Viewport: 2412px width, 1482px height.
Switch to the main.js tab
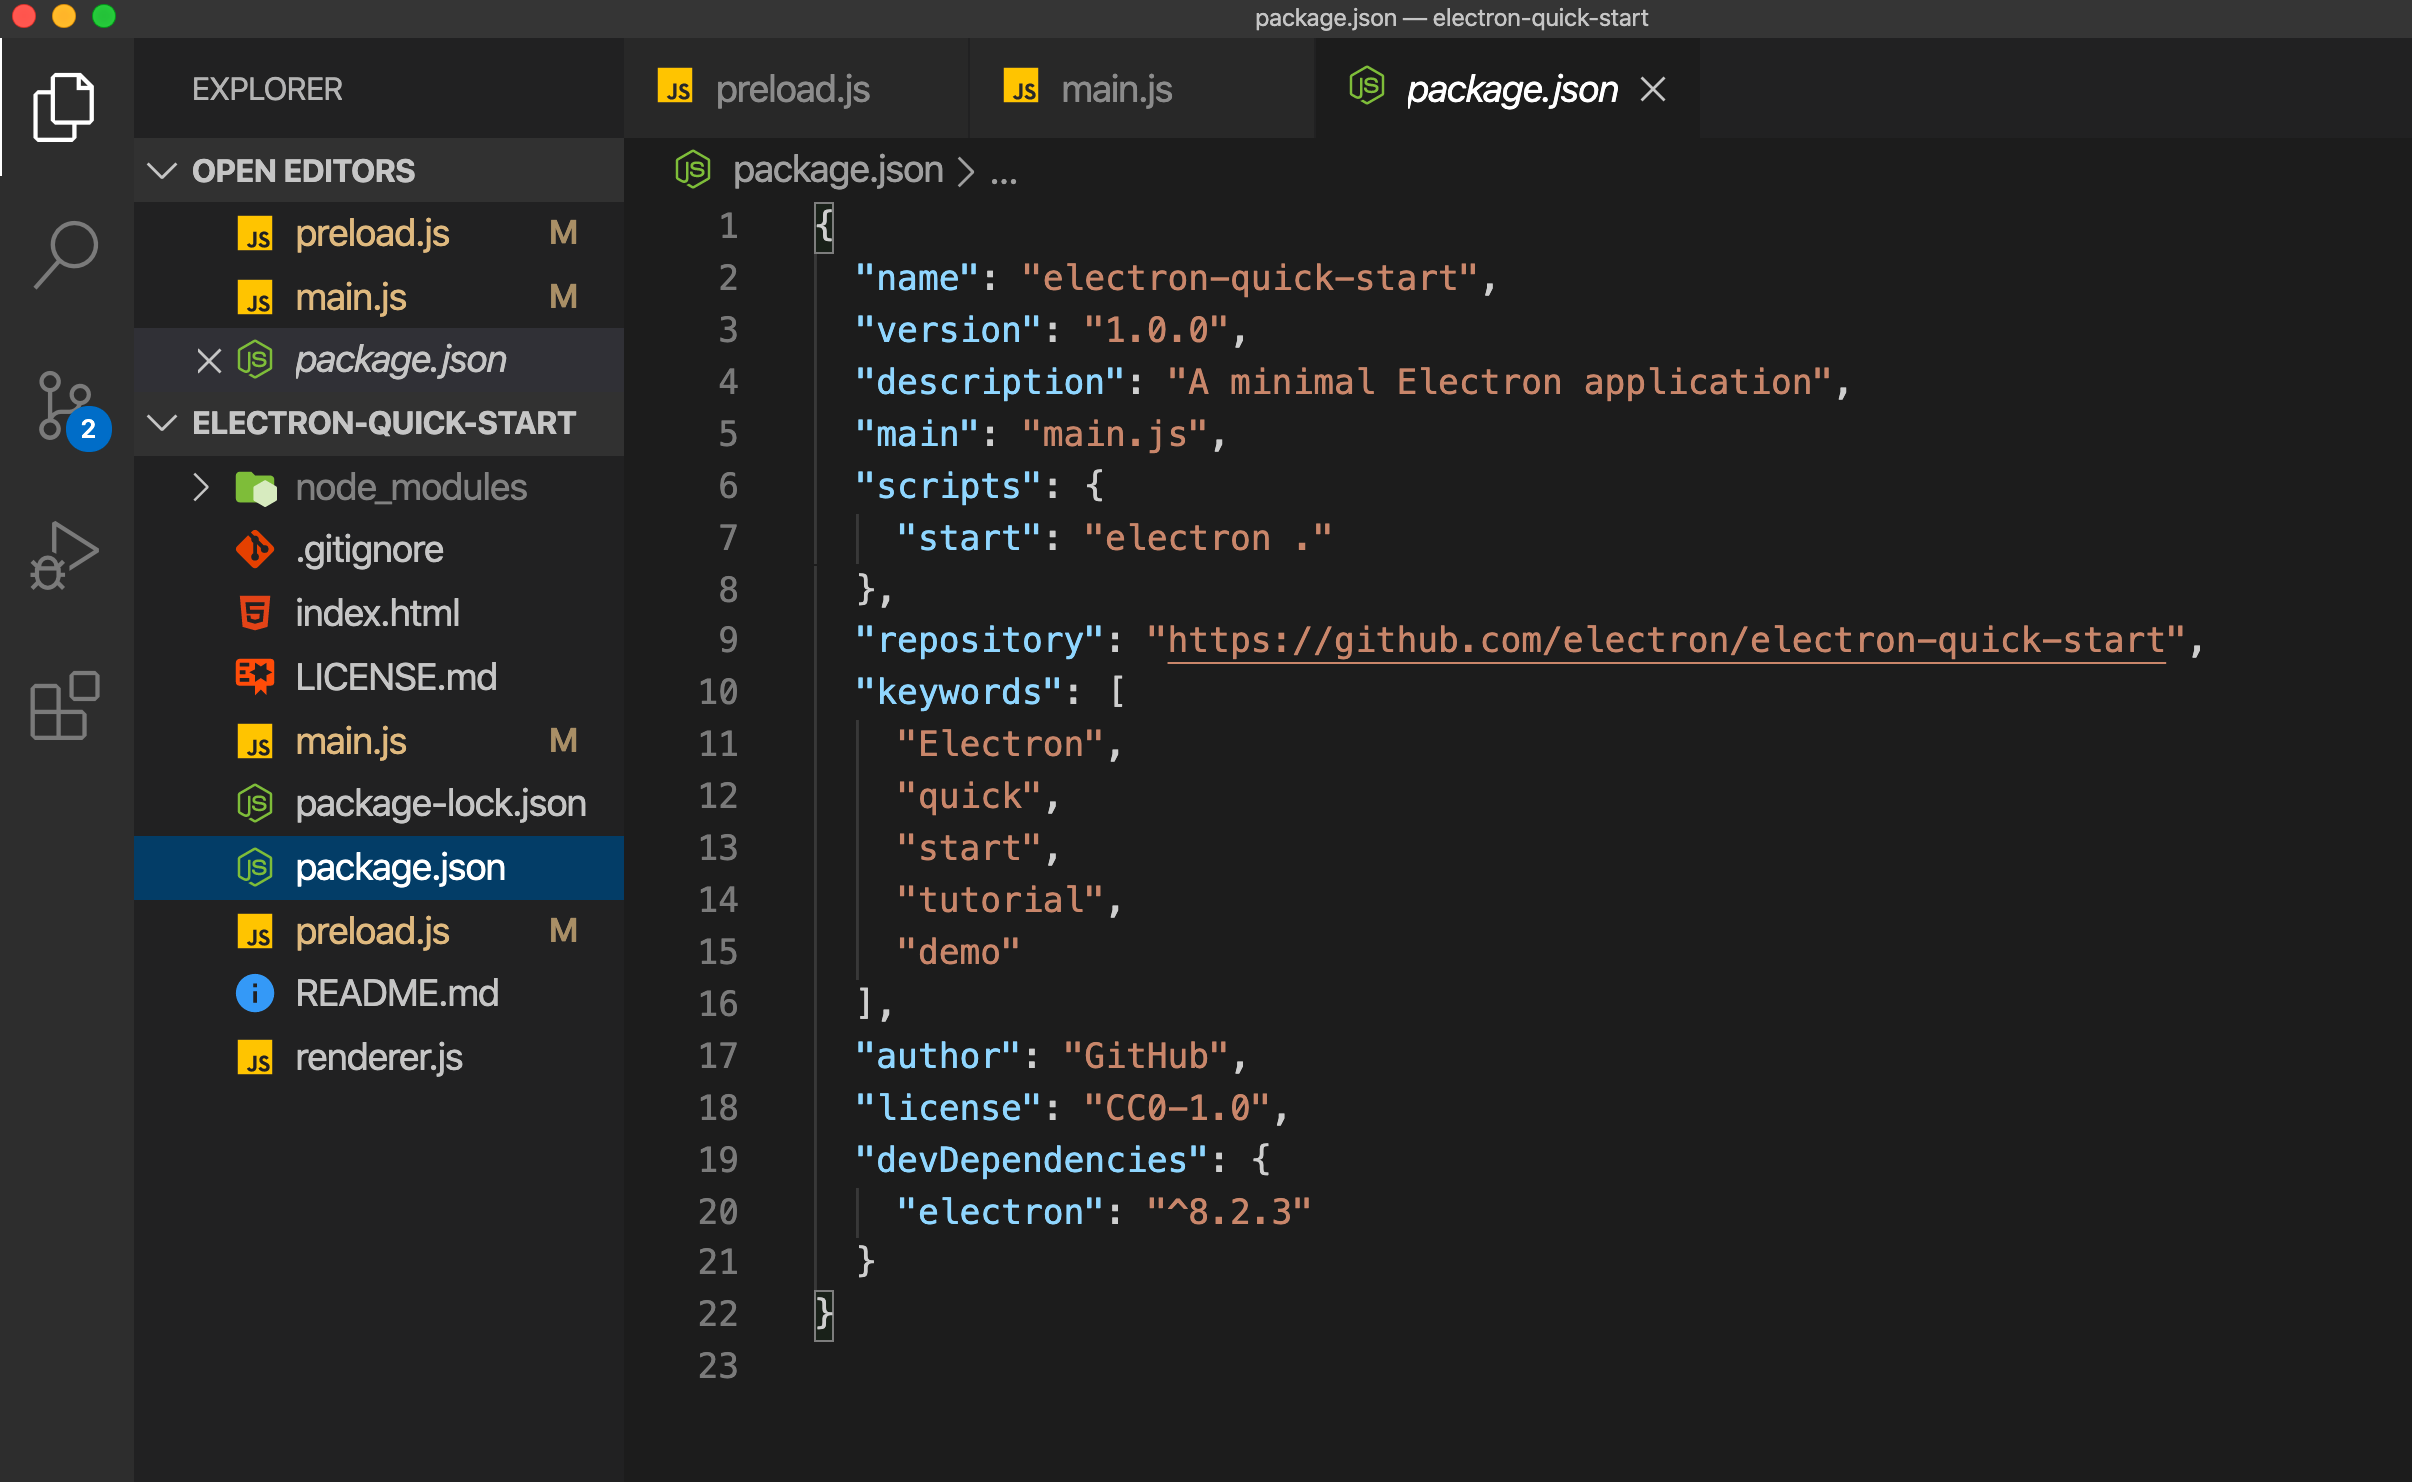(1116, 90)
